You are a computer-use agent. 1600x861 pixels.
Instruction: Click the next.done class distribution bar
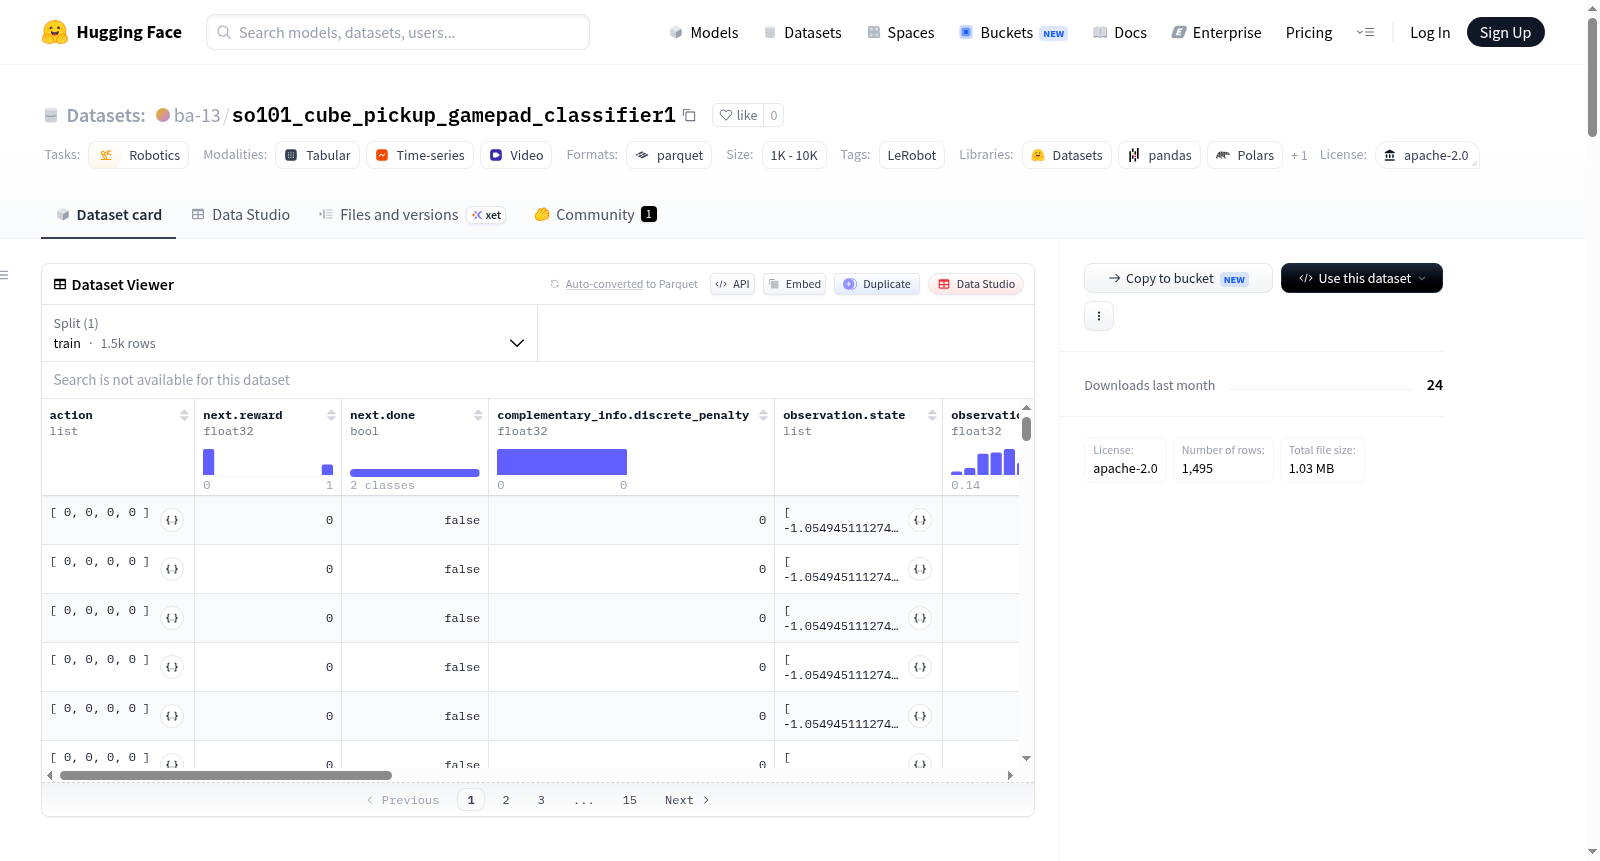pyautogui.click(x=415, y=473)
